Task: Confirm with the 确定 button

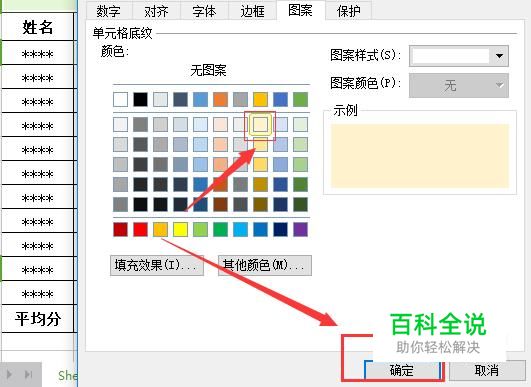Action: 402,370
